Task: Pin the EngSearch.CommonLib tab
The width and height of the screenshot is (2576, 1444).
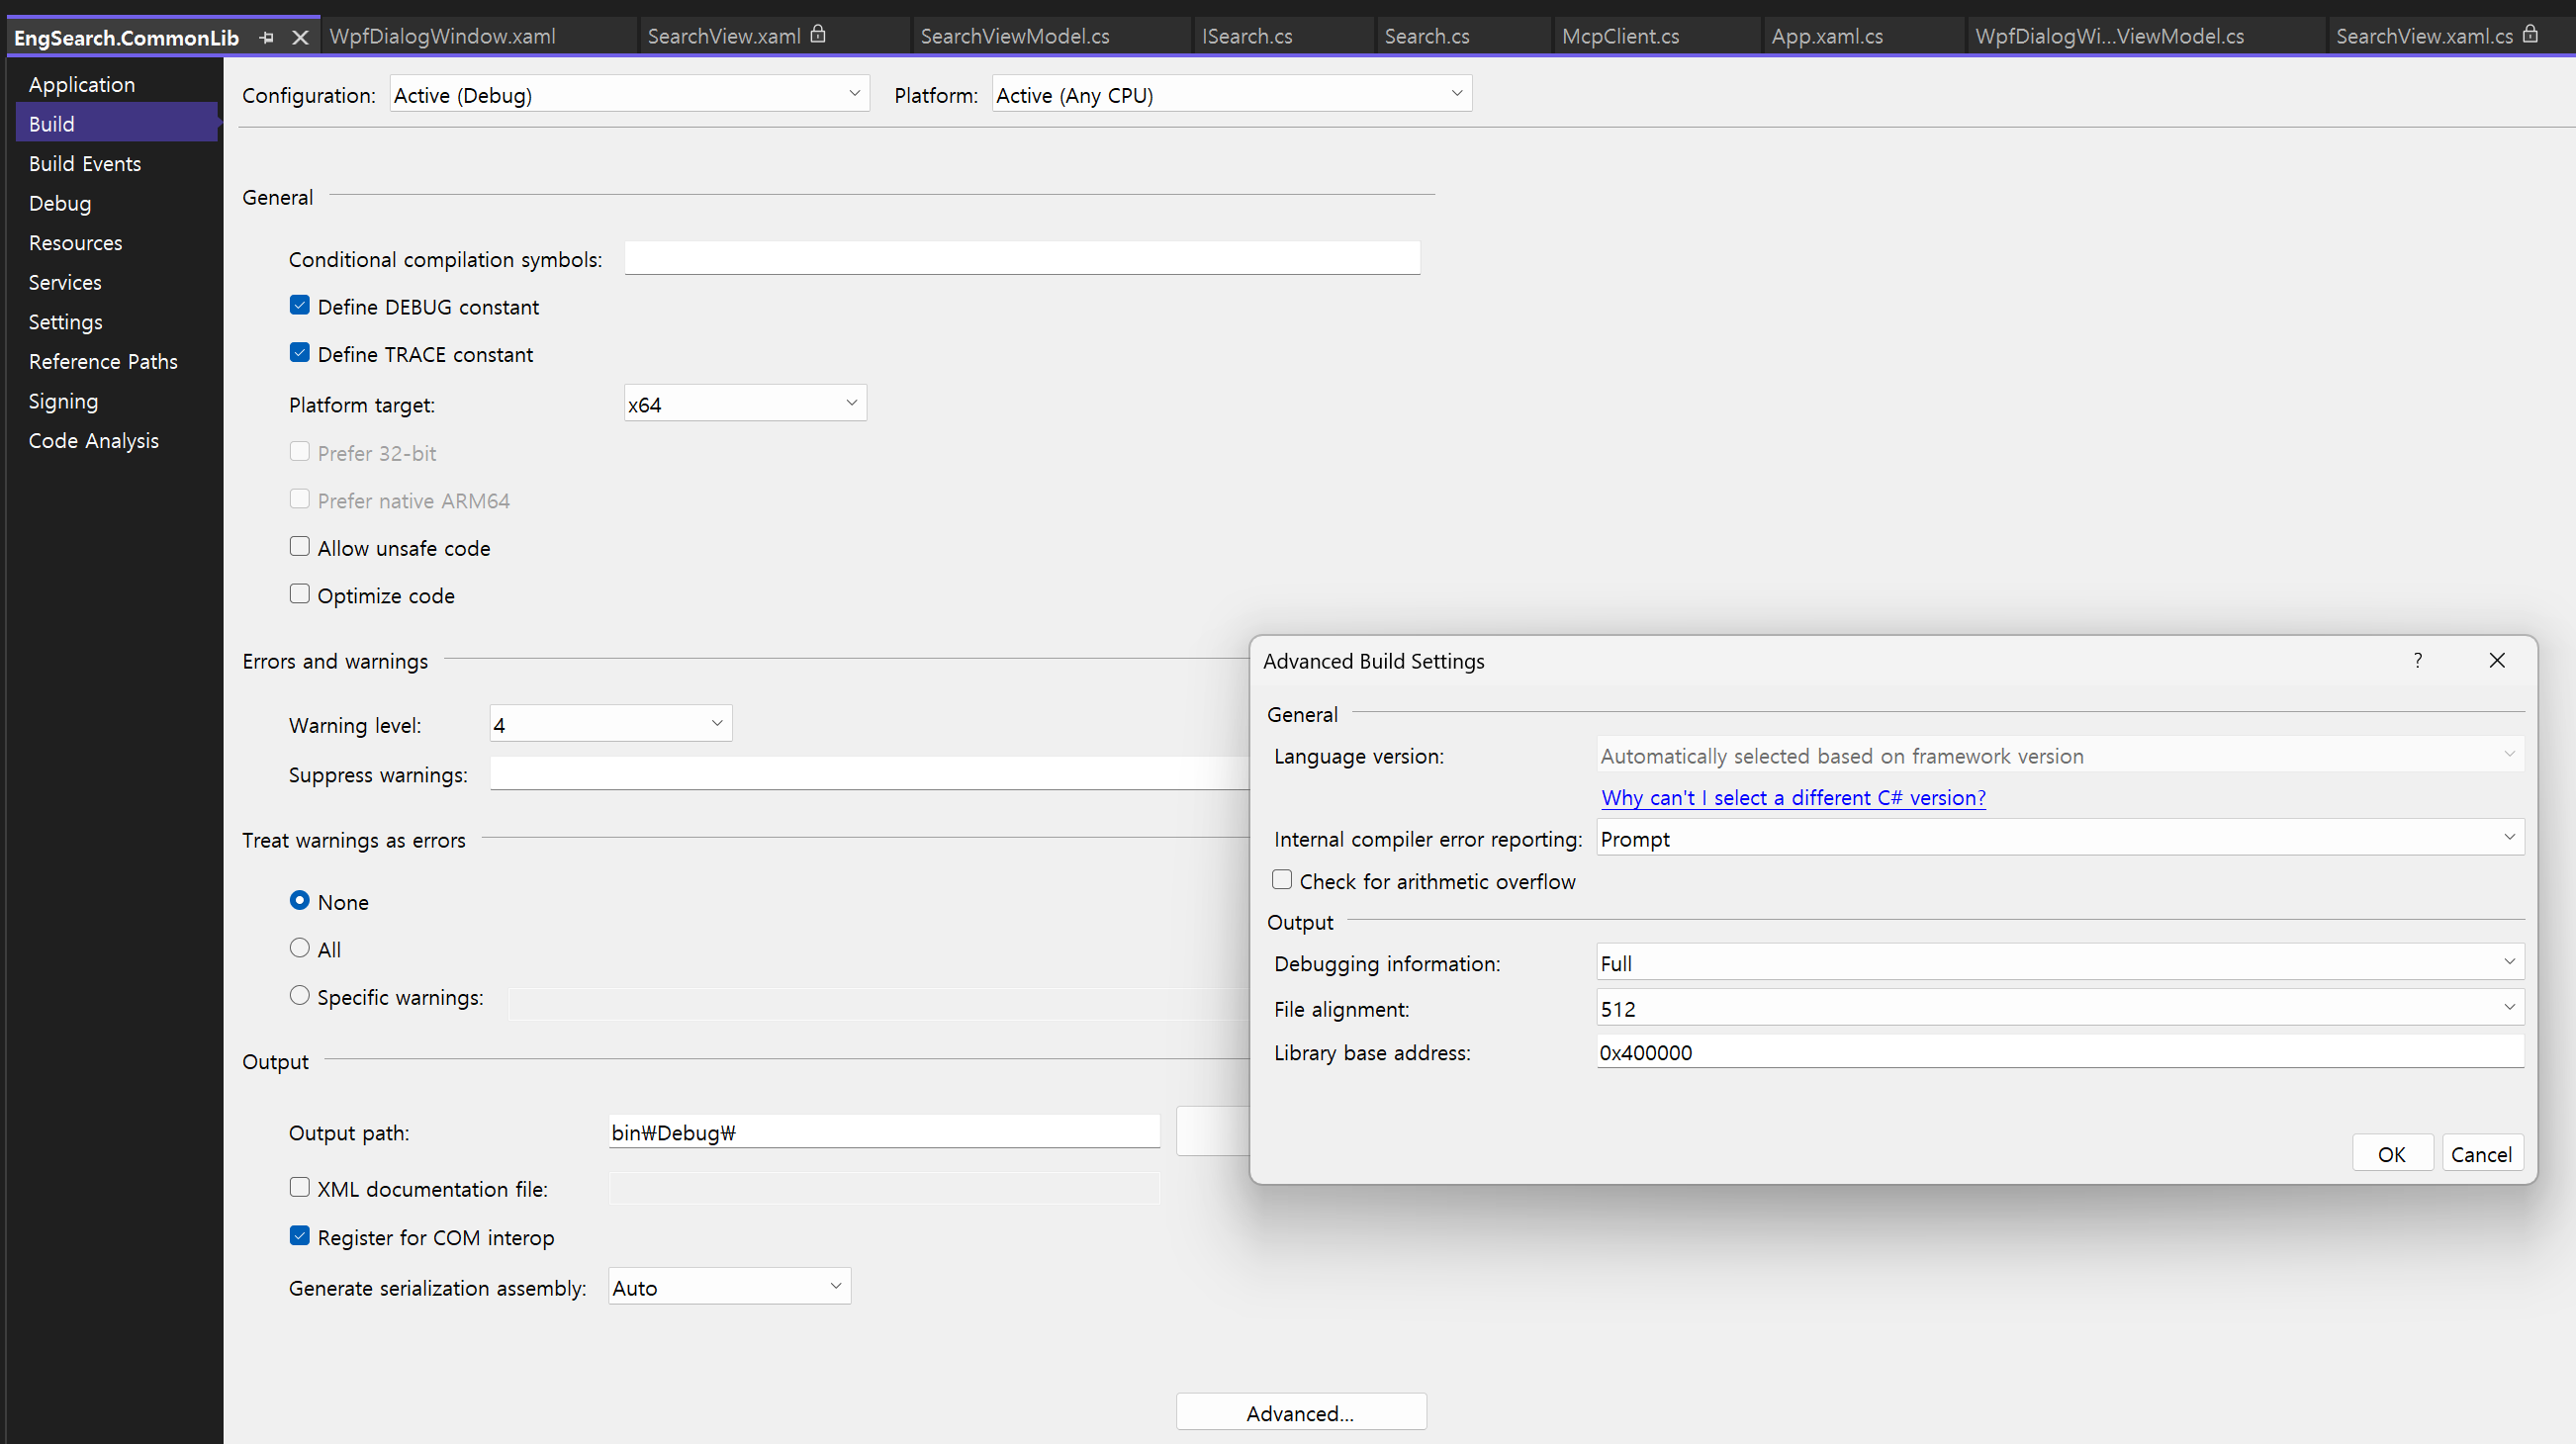Action: [266, 37]
